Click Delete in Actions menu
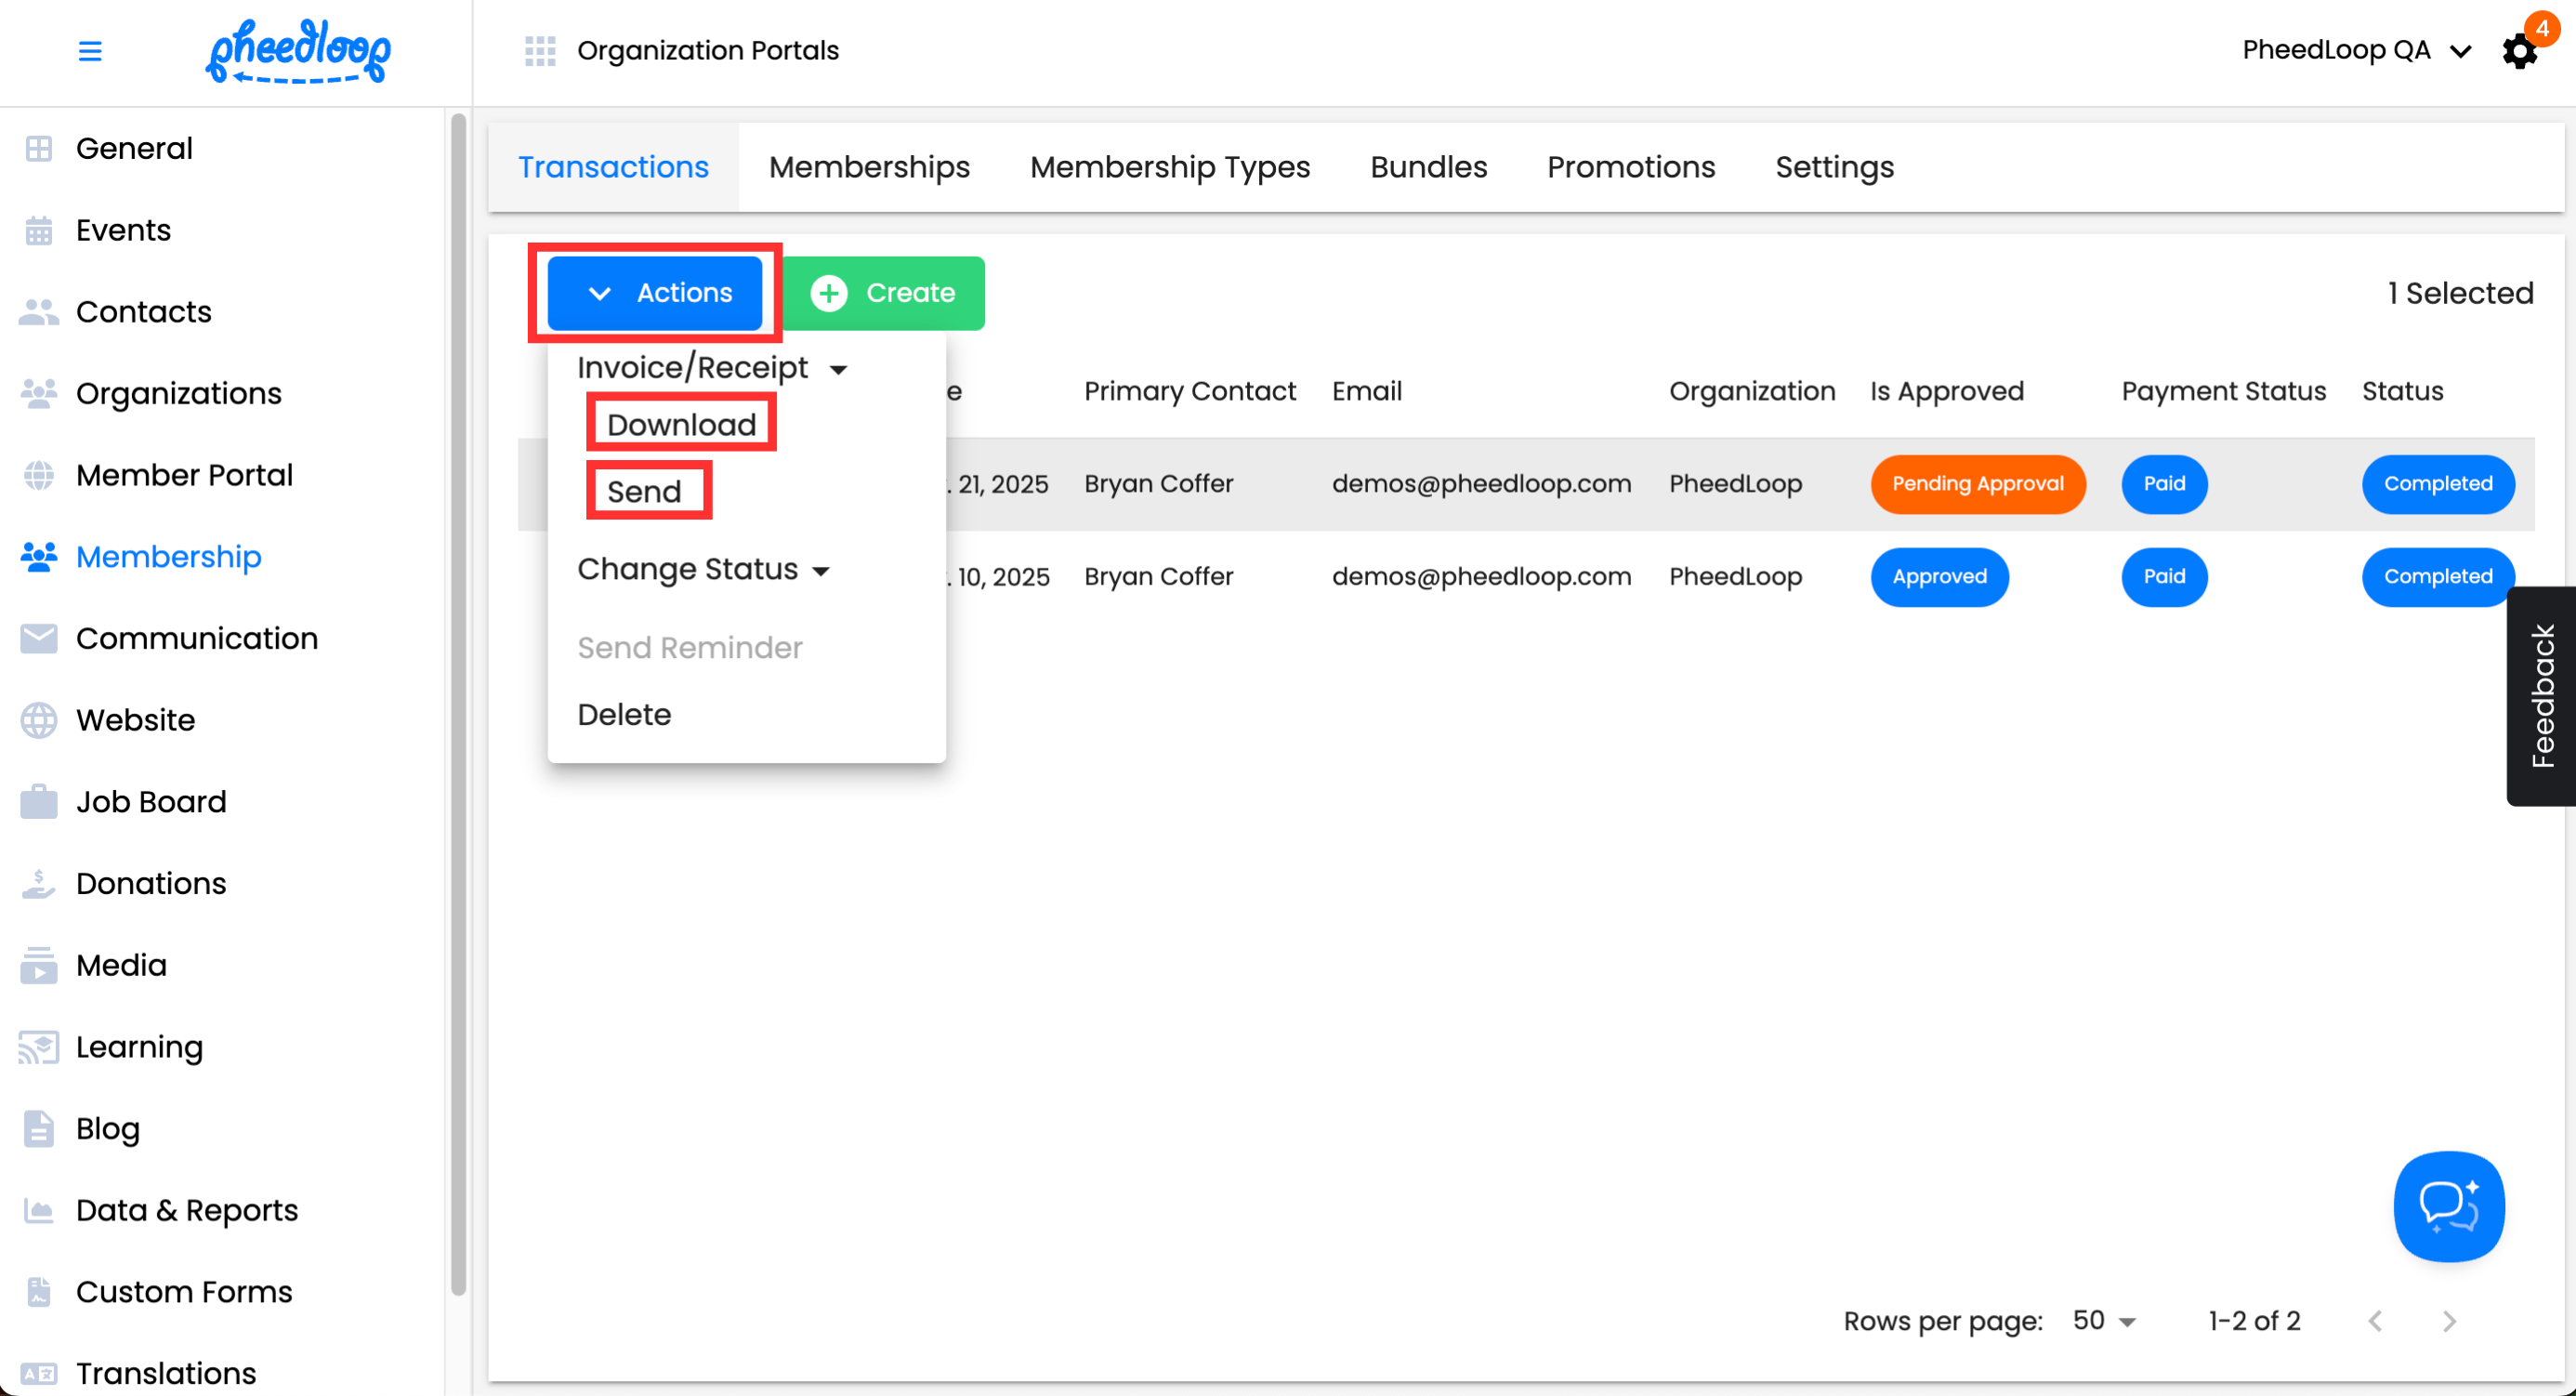 624,714
